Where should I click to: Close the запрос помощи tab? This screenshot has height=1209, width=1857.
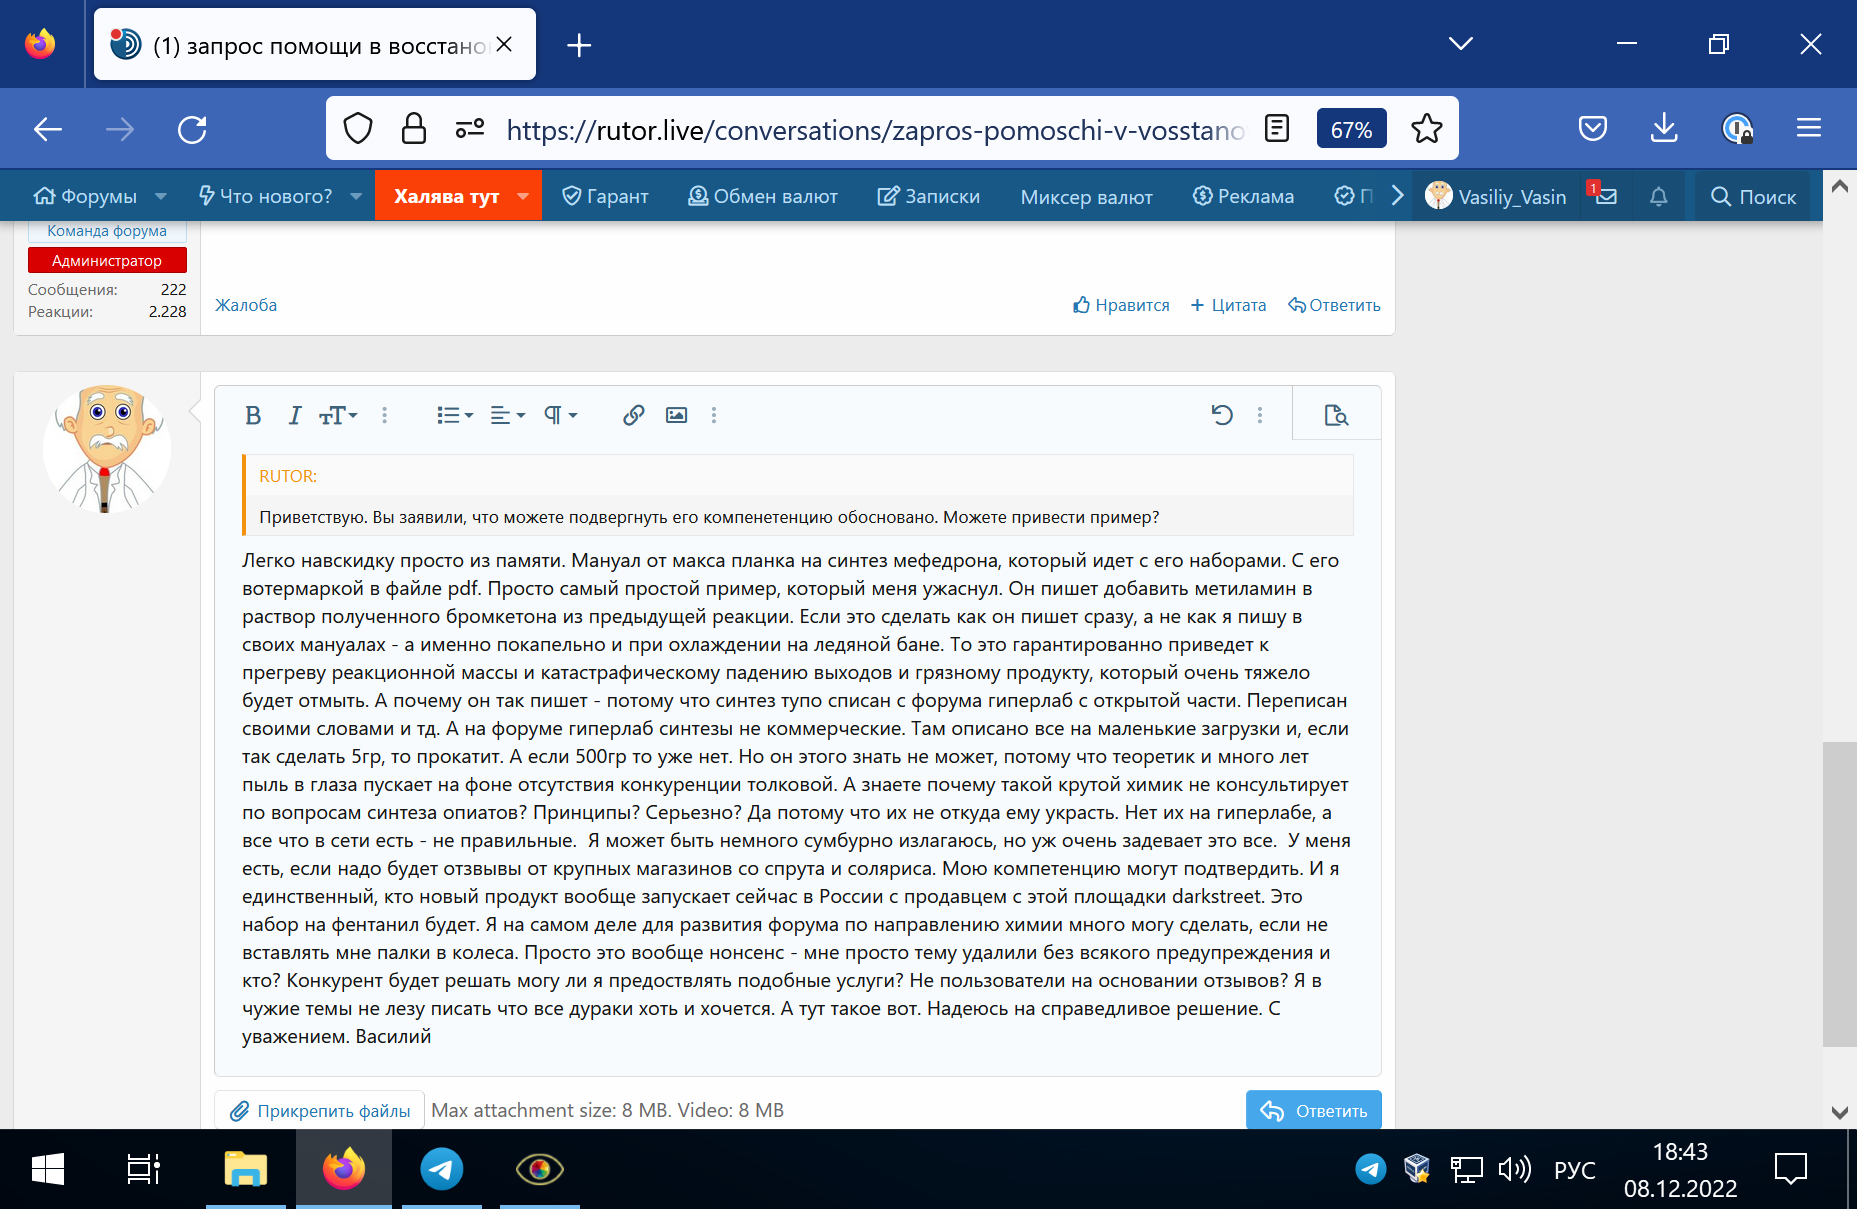(505, 44)
